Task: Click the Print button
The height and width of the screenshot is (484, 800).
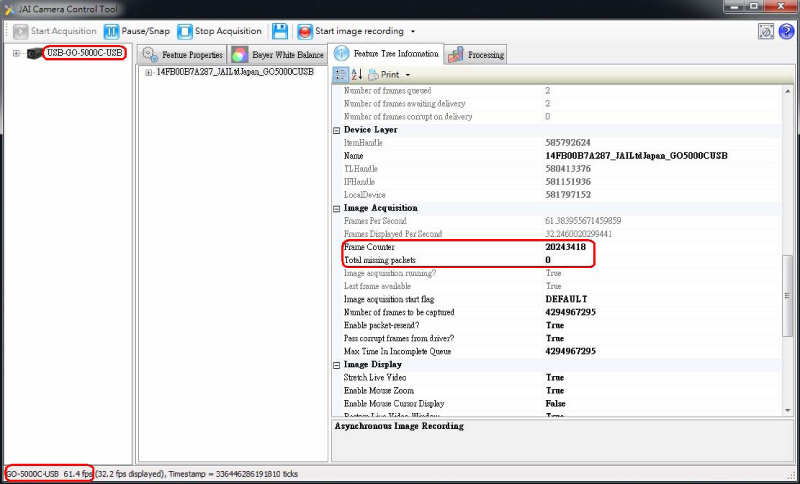Action: (384, 74)
